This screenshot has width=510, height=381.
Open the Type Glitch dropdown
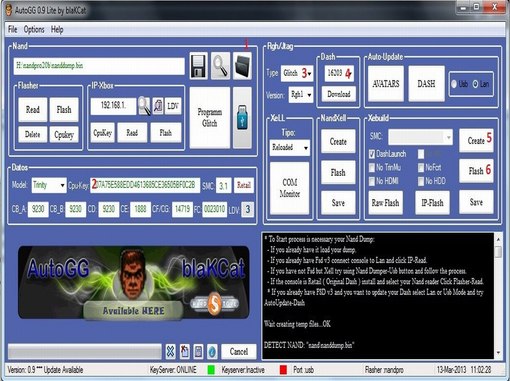pyautogui.click(x=297, y=73)
